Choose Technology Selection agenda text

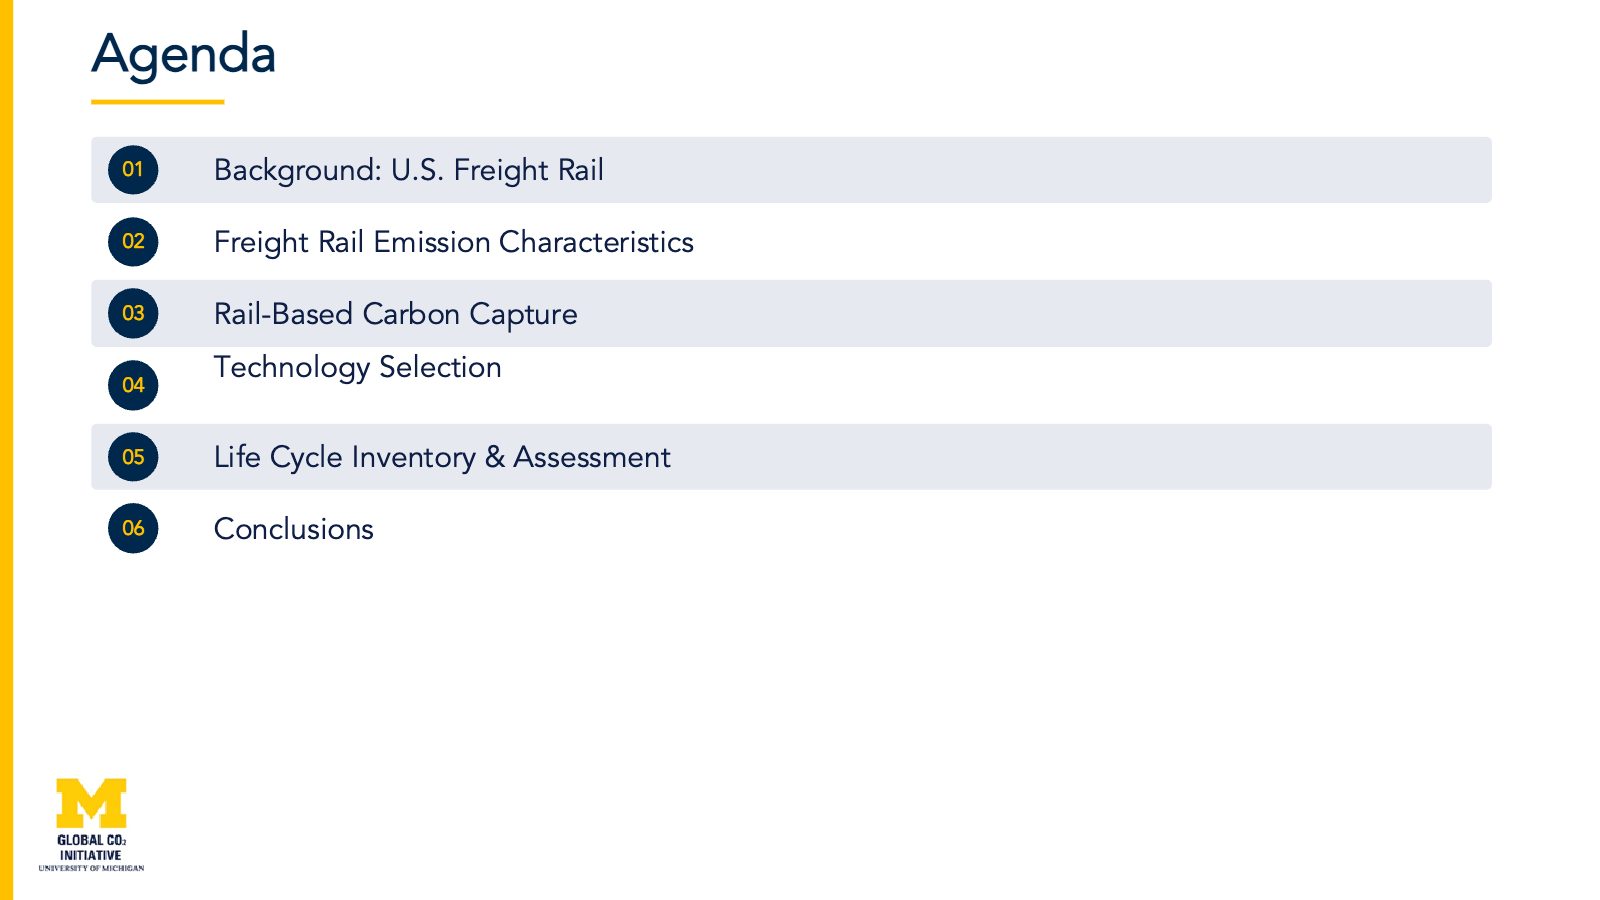coord(358,368)
